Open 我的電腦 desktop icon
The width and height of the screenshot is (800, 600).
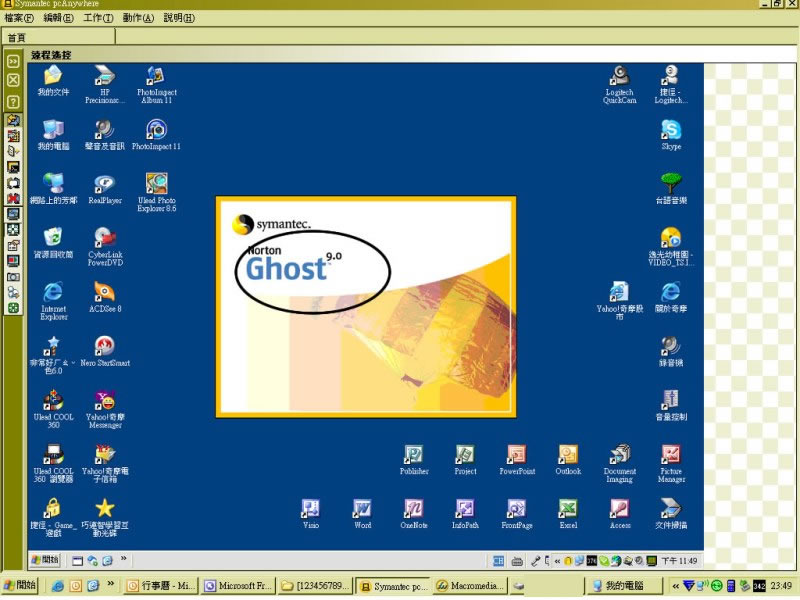click(x=53, y=135)
